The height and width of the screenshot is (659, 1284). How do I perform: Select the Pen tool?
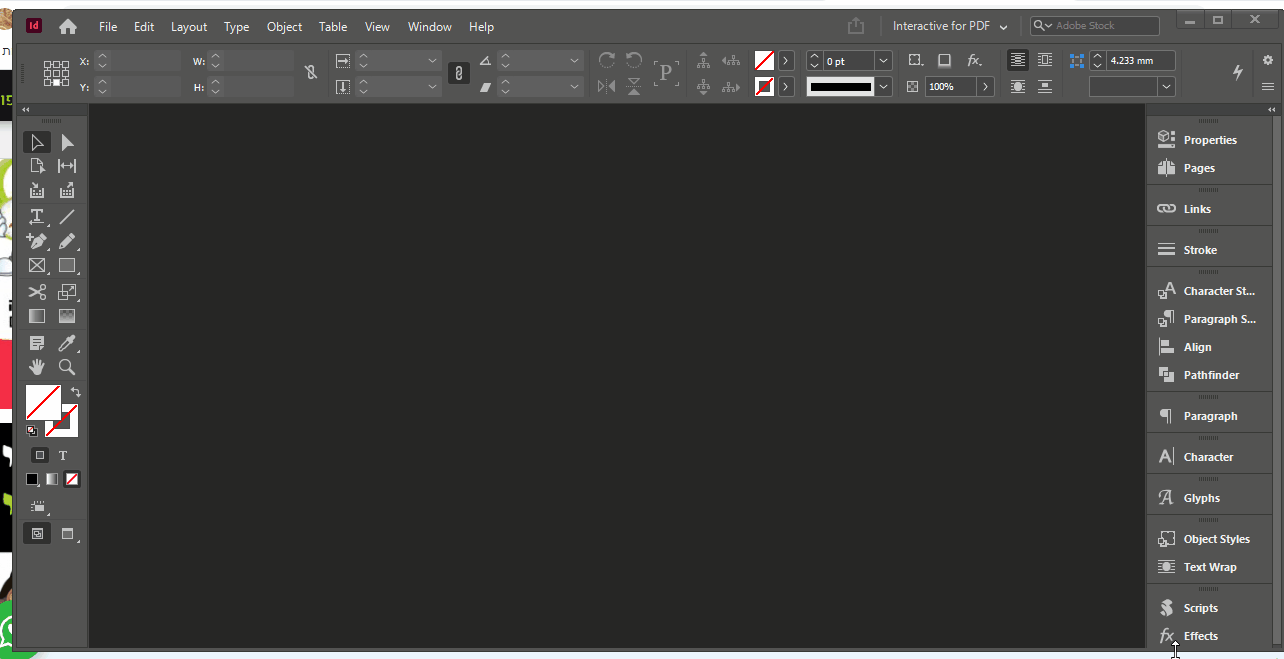(x=37, y=241)
